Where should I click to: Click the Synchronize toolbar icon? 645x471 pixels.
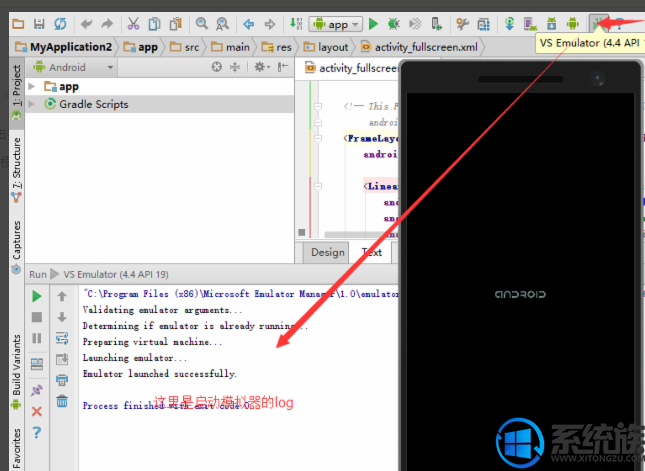60,24
